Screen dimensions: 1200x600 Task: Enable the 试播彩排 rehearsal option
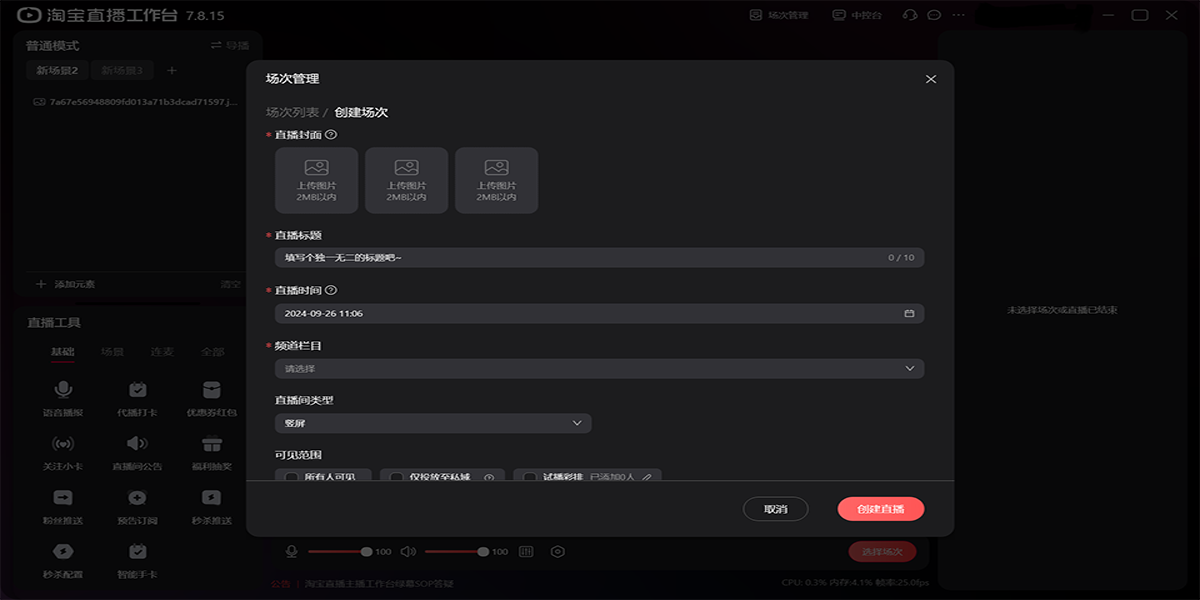[x=530, y=477]
